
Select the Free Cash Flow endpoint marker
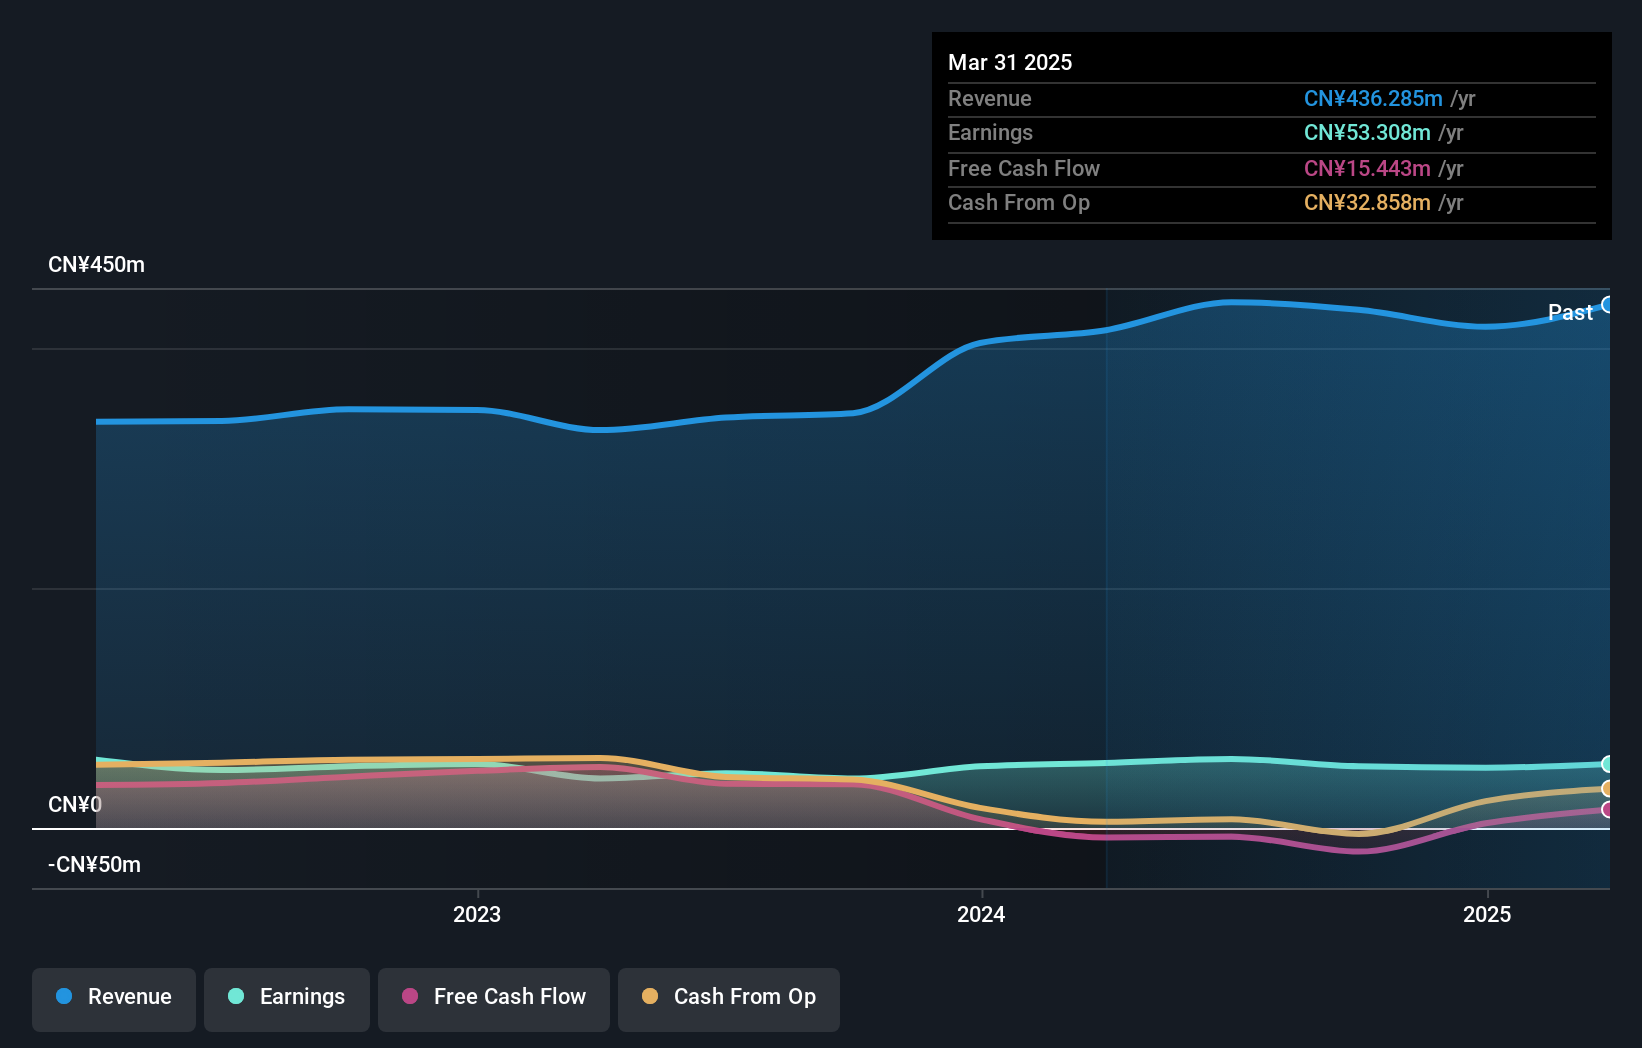coord(1607,810)
